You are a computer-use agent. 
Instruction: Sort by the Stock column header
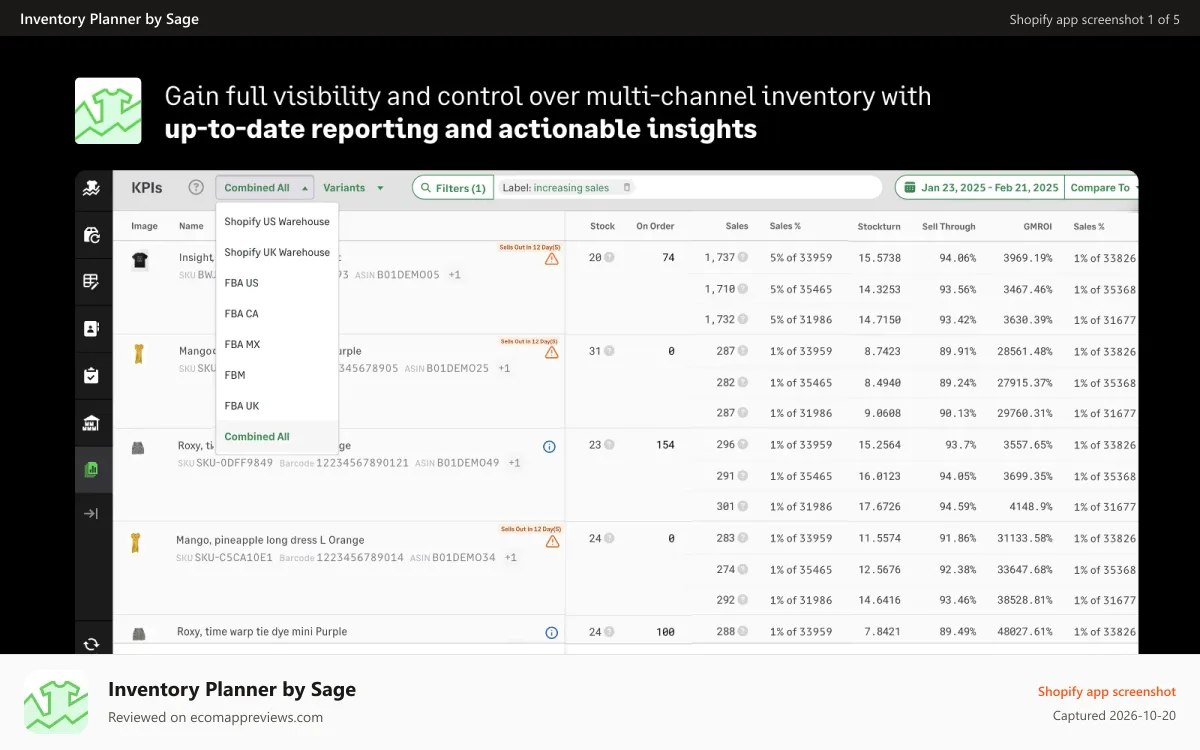(x=603, y=226)
